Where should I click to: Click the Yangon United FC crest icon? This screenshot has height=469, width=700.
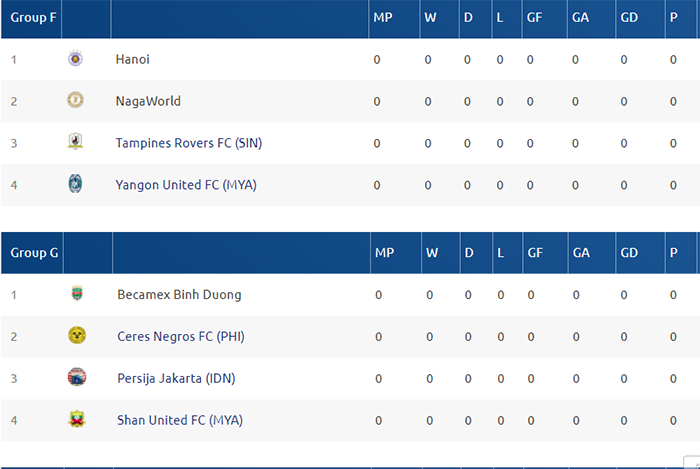pos(75,184)
